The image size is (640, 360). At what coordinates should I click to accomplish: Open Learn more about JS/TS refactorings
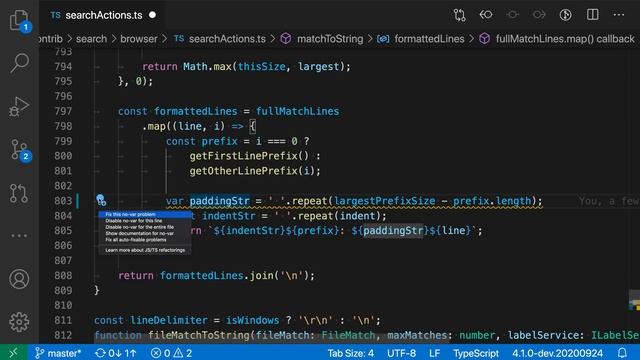click(x=145, y=250)
